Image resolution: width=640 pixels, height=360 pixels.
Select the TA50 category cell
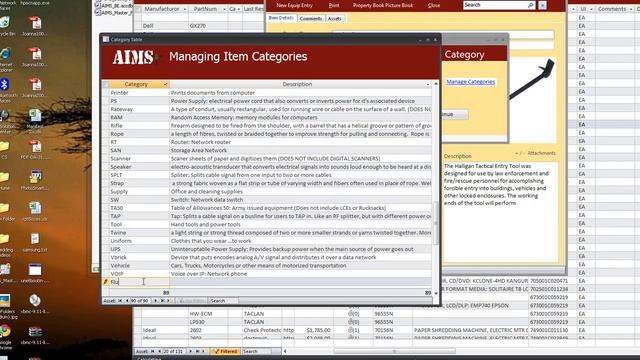point(139,208)
